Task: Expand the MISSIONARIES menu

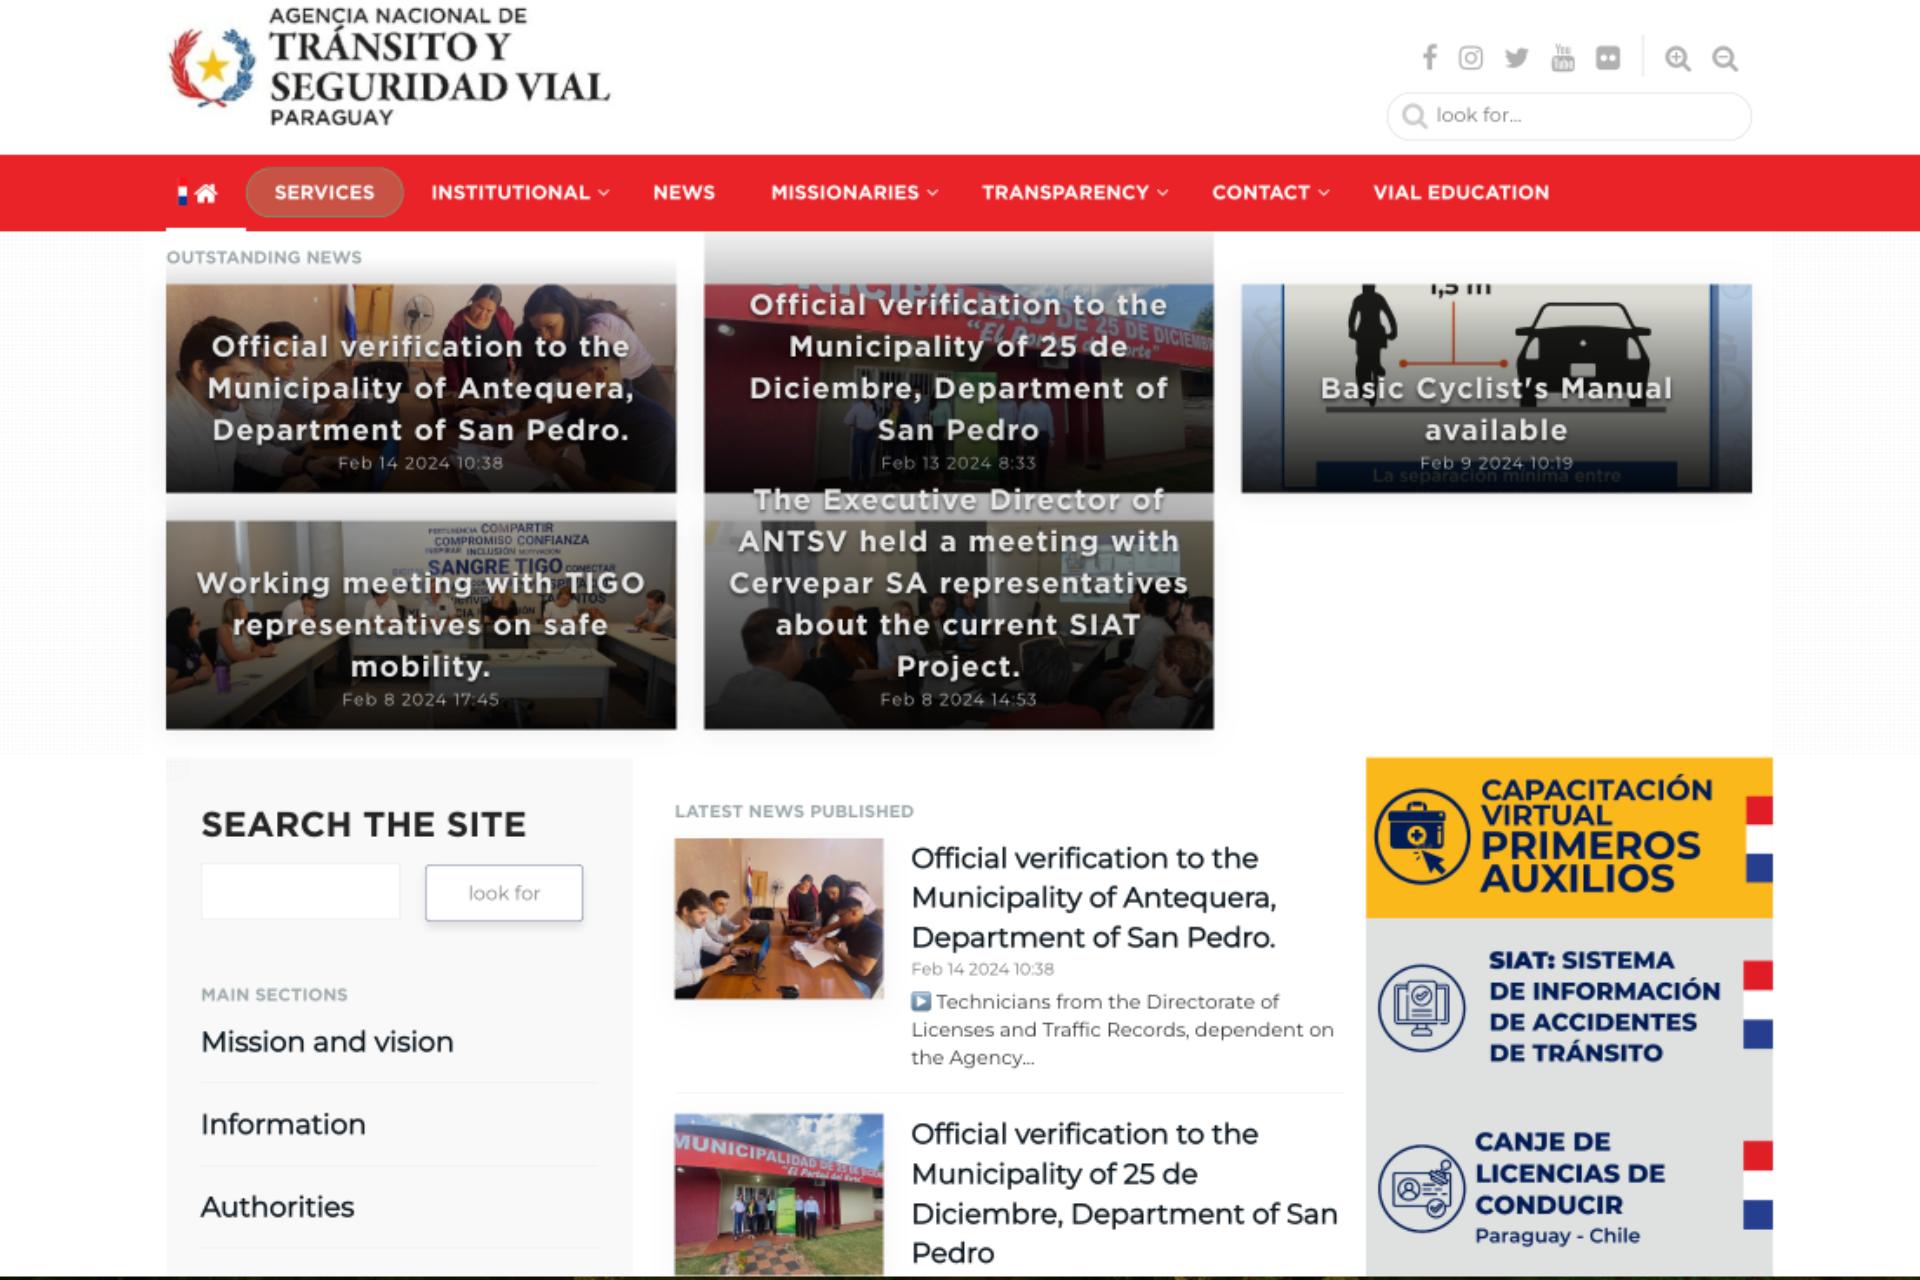Action: point(845,192)
